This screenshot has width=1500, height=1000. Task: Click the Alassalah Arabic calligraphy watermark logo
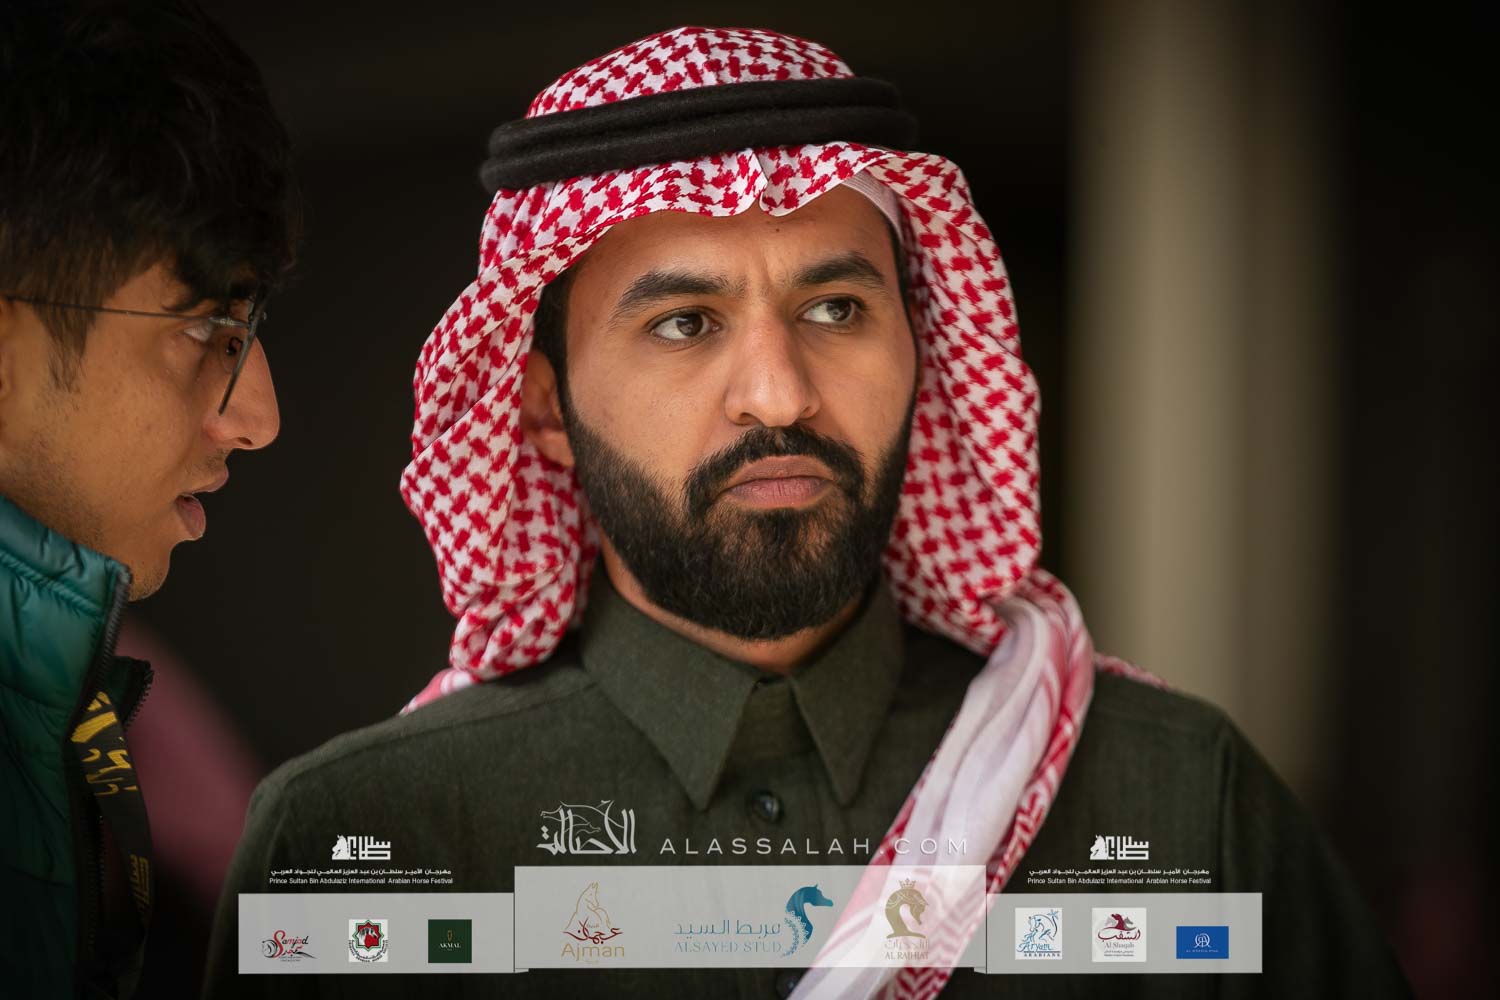(592, 829)
